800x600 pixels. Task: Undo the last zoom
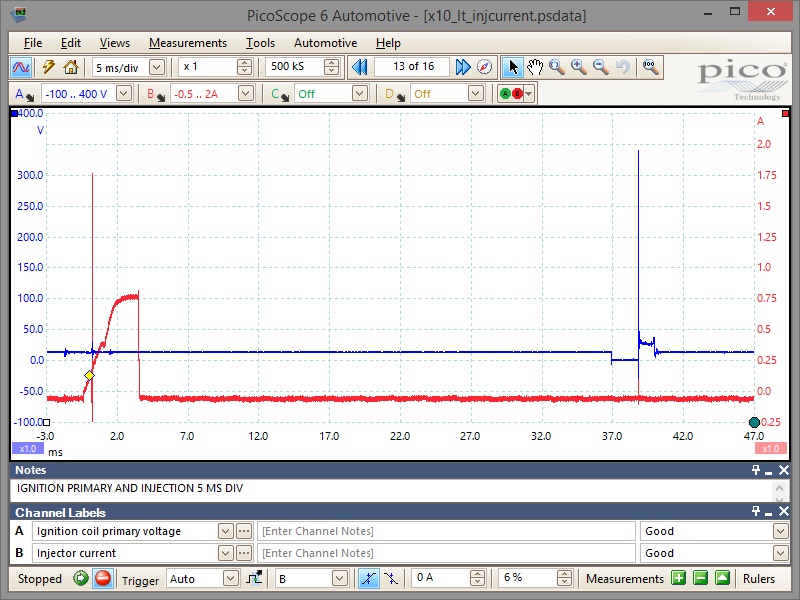622,67
